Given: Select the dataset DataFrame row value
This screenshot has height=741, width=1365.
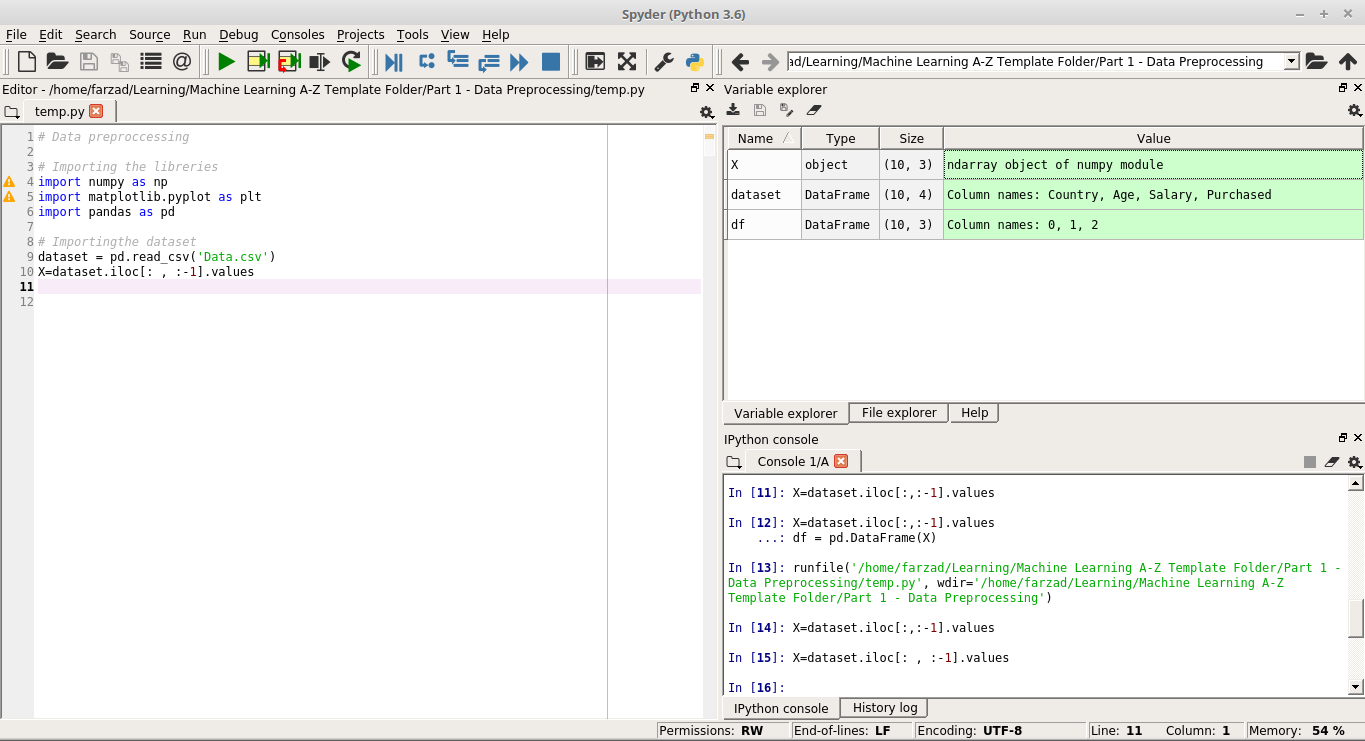Looking at the screenshot, I should tap(1152, 195).
